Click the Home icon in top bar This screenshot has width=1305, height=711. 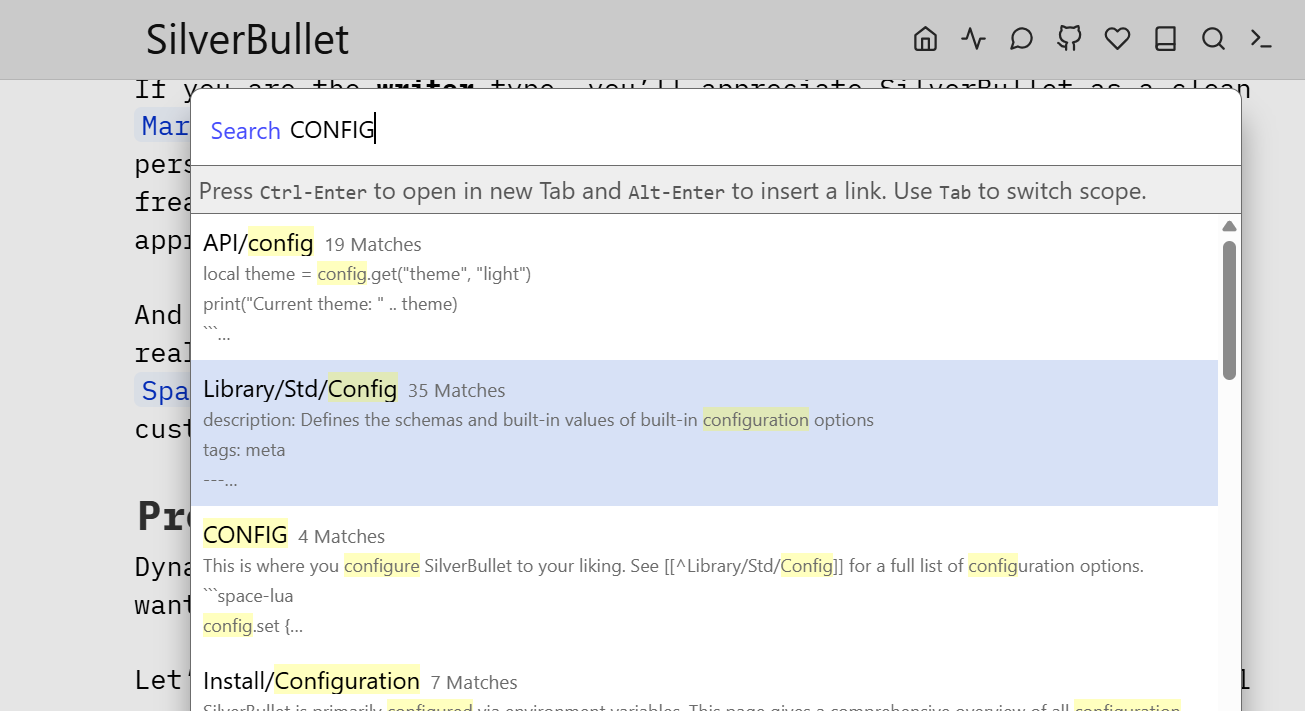point(925,39)
